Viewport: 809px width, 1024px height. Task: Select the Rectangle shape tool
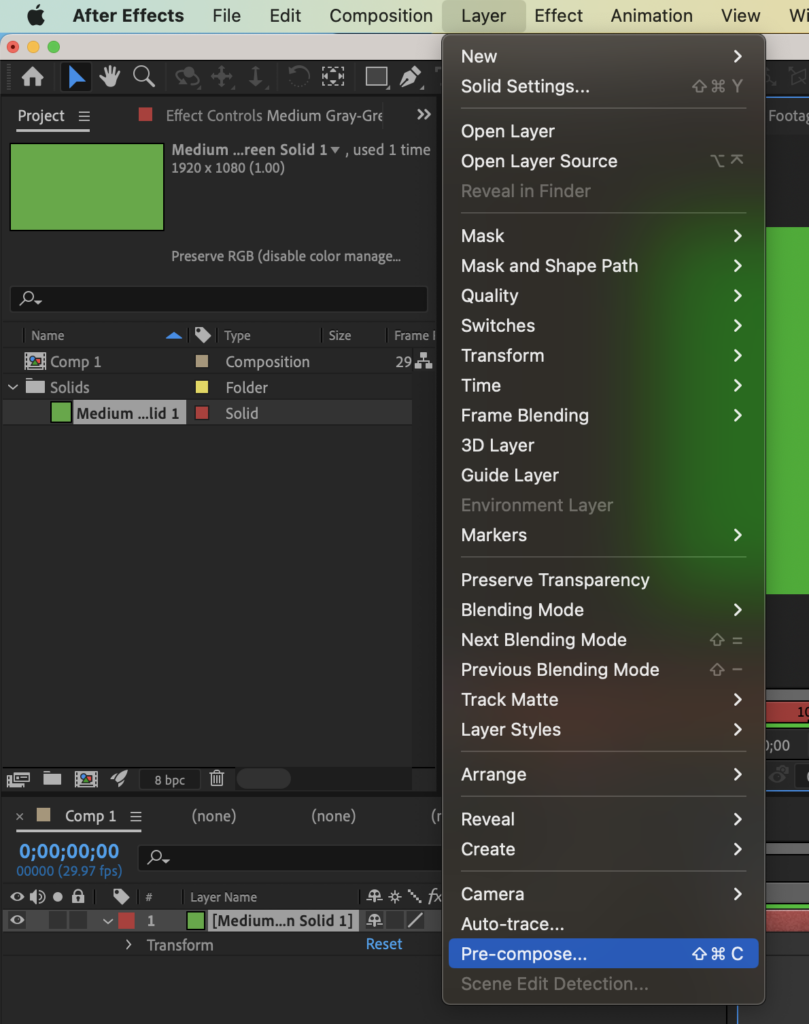[376, 77]
